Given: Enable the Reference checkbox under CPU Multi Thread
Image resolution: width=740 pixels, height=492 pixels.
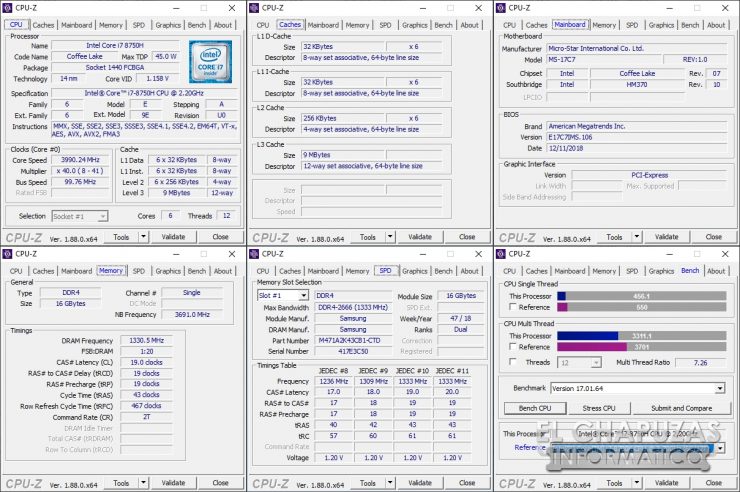Looking at the screenshot, I should [513, 346].
